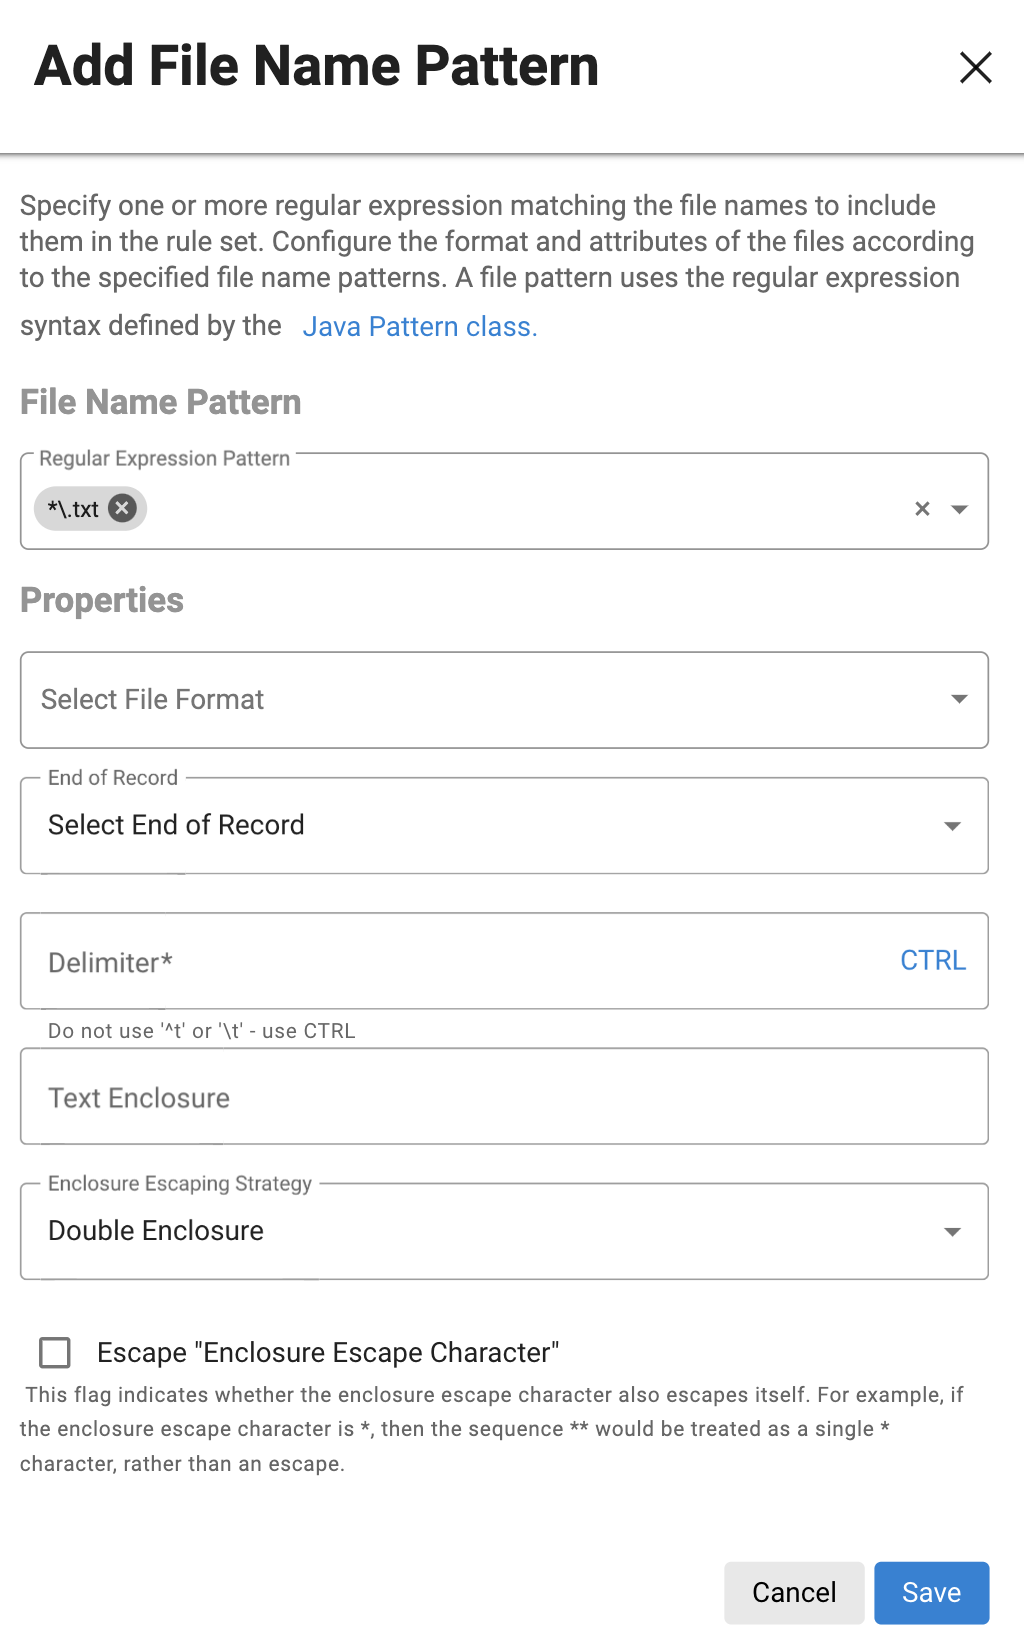The width and height of the screenshot is (1024, 1650).
Task: Remove the *\.txt pattern chip
Action: point(122,508)
